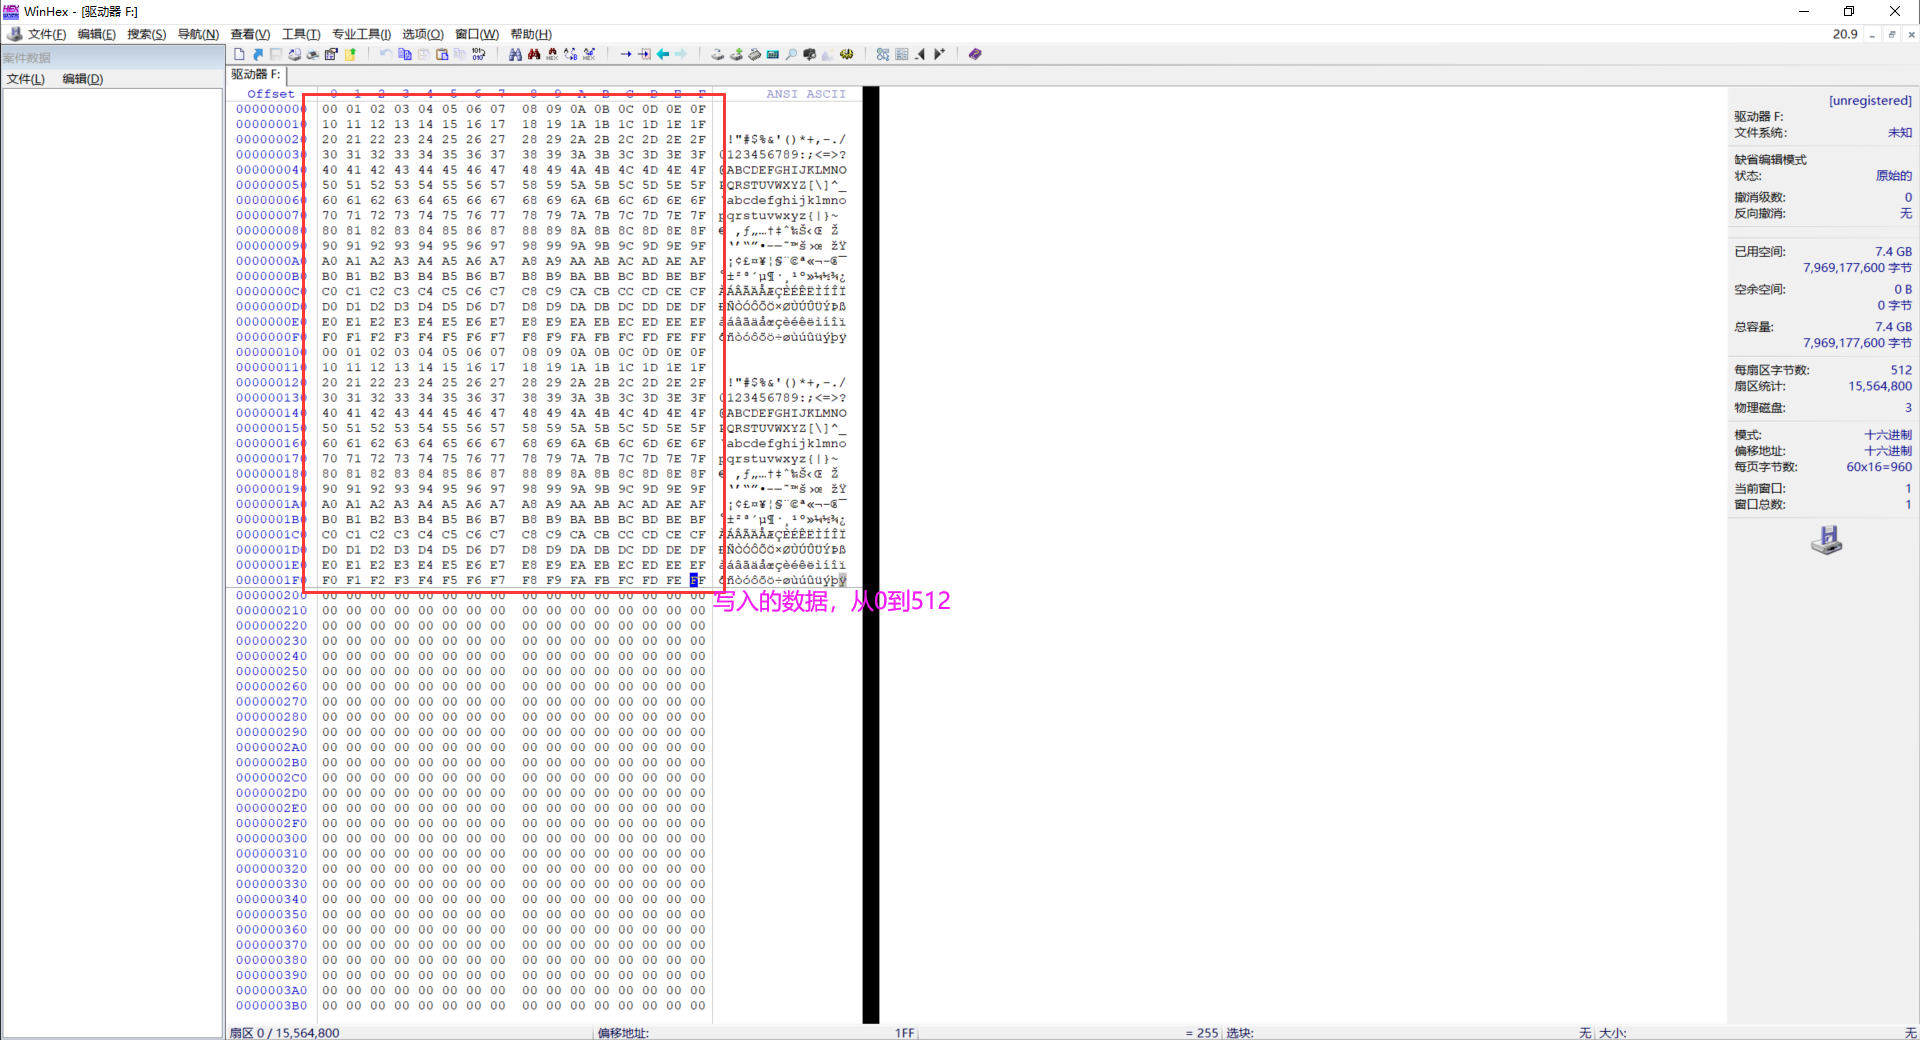Open the 导航(N) menu
The height and width of the screenshot is (1040, 1920).
pyautogui.click(x=198, y=34)
